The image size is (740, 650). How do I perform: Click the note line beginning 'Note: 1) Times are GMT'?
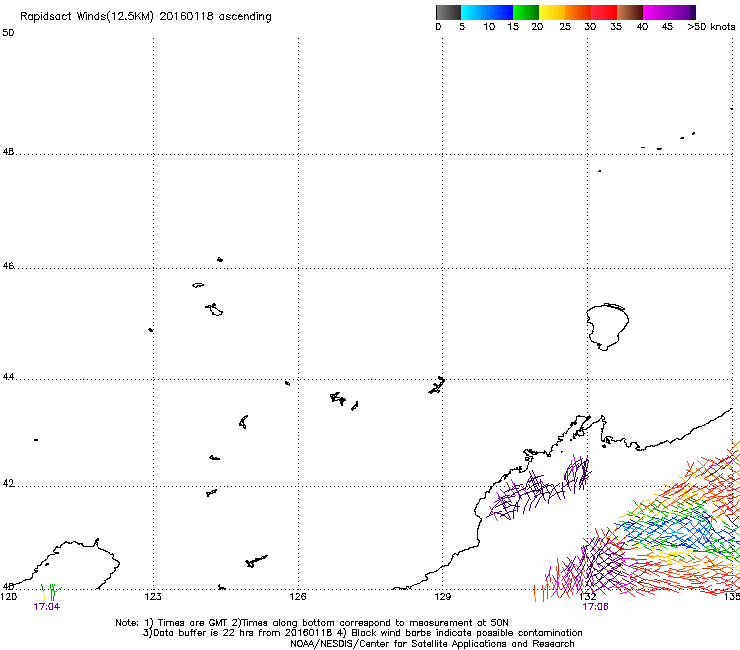pos(312,623)
